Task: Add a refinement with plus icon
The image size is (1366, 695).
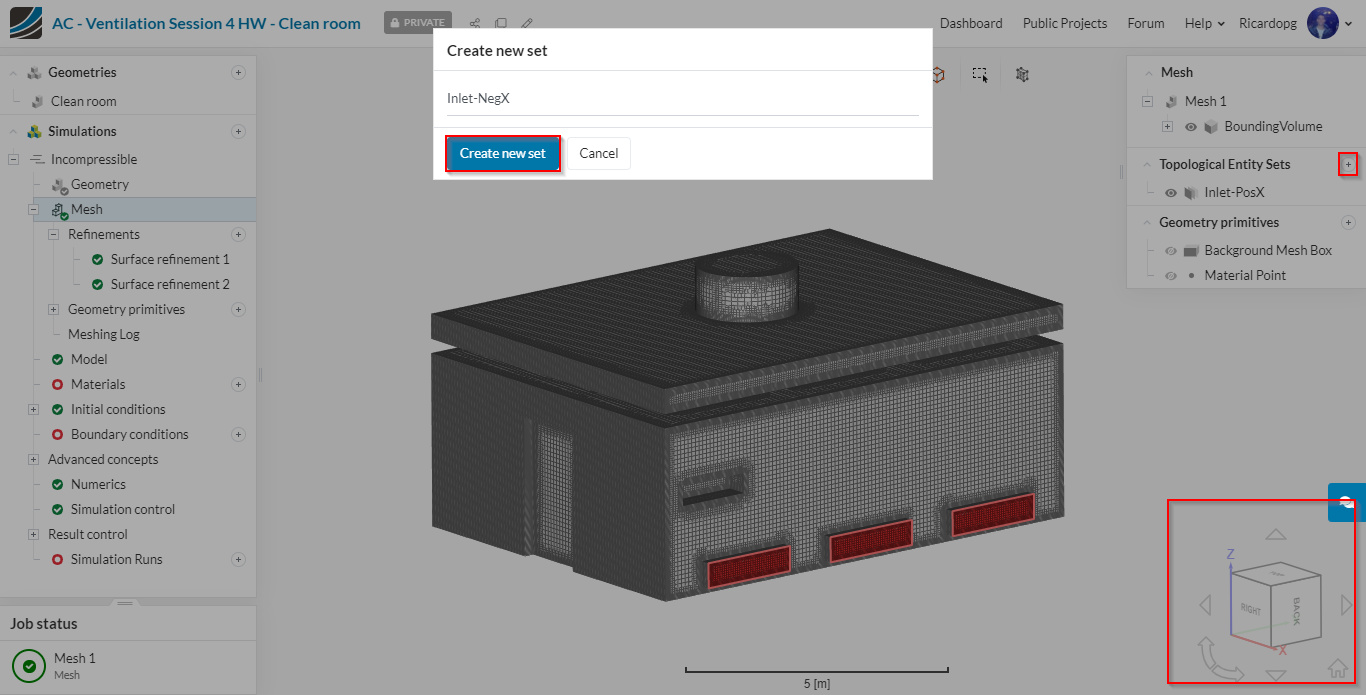Action: (238, 234)
